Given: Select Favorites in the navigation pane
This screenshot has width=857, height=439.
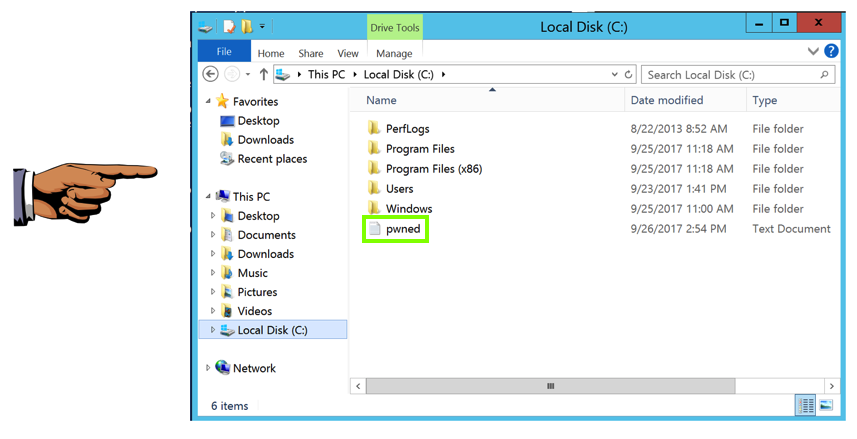Looking at the screenshot, I should click(x=255, y=102).
